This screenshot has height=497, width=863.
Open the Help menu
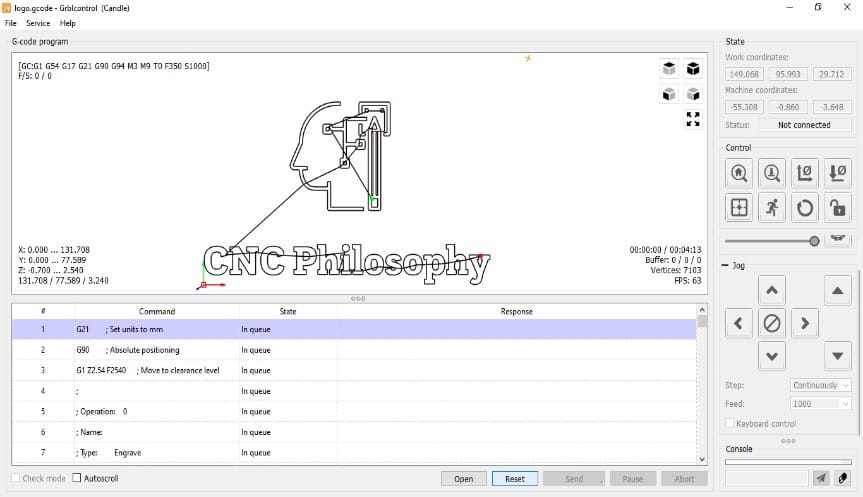(x=68, y=23)
